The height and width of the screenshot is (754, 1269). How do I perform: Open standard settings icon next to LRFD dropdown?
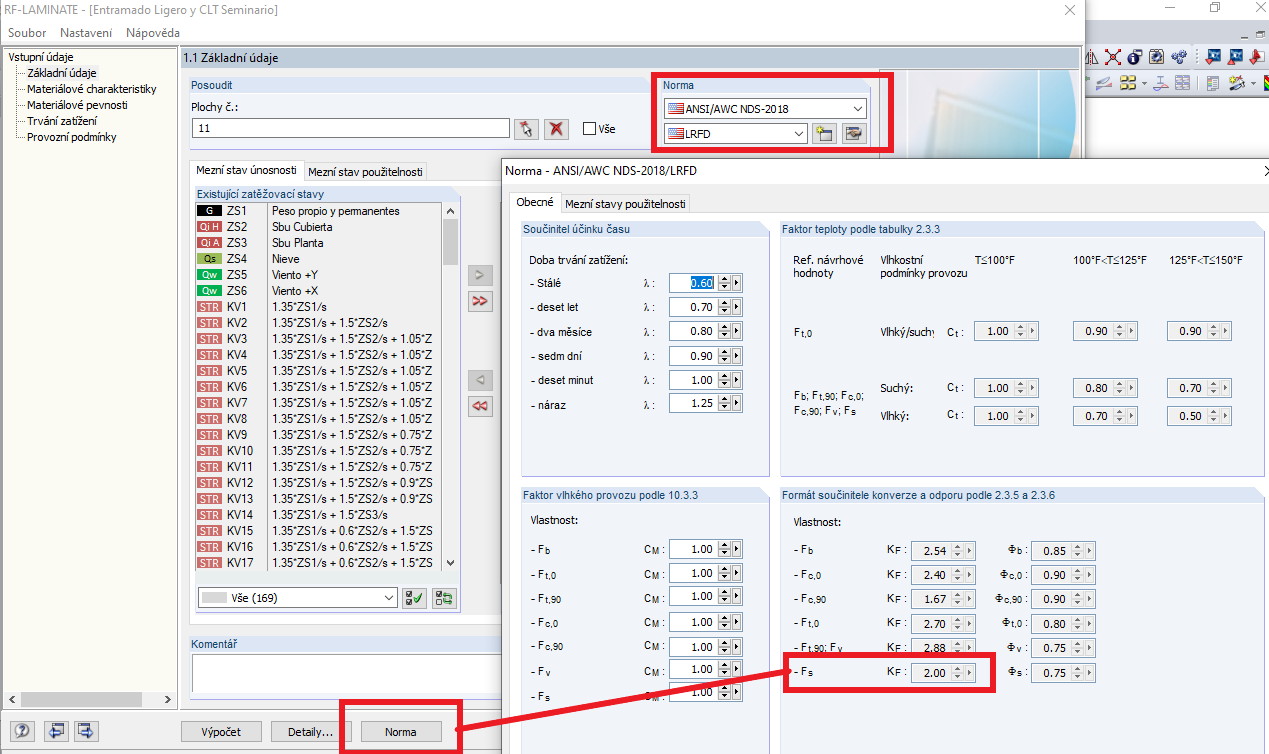853,134
